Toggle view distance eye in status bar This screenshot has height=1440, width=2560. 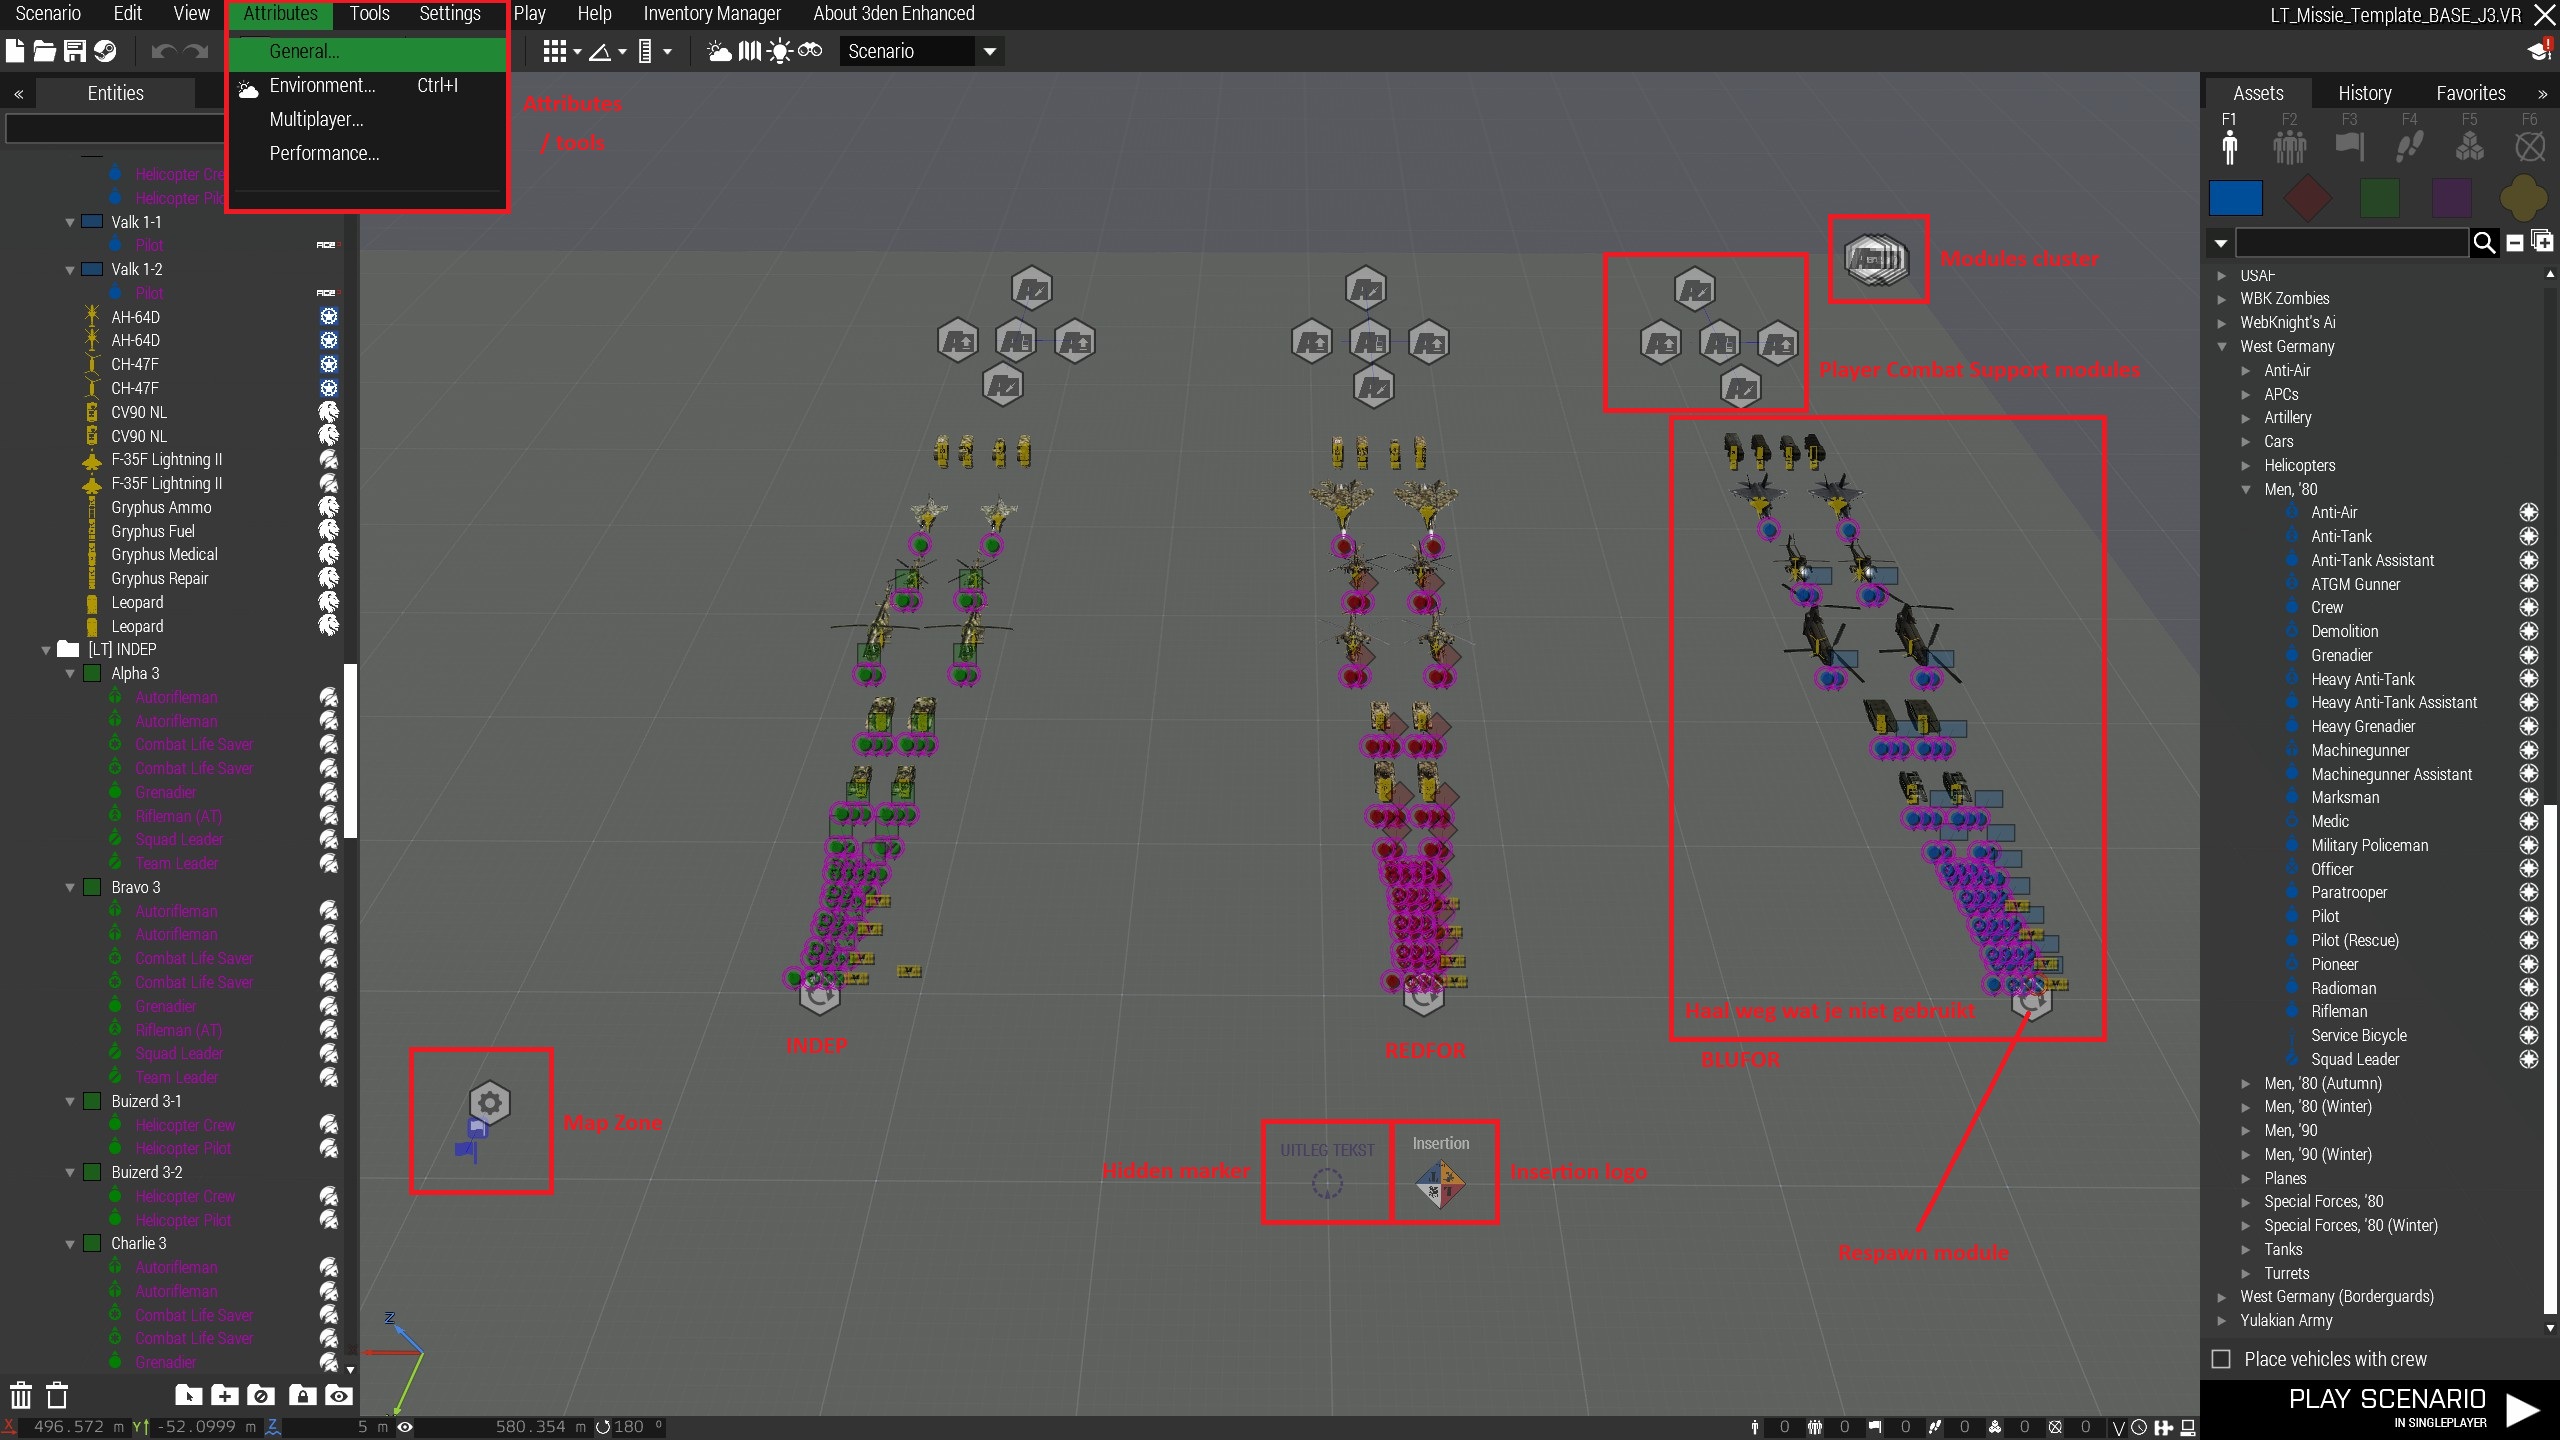click(405, 1427)
